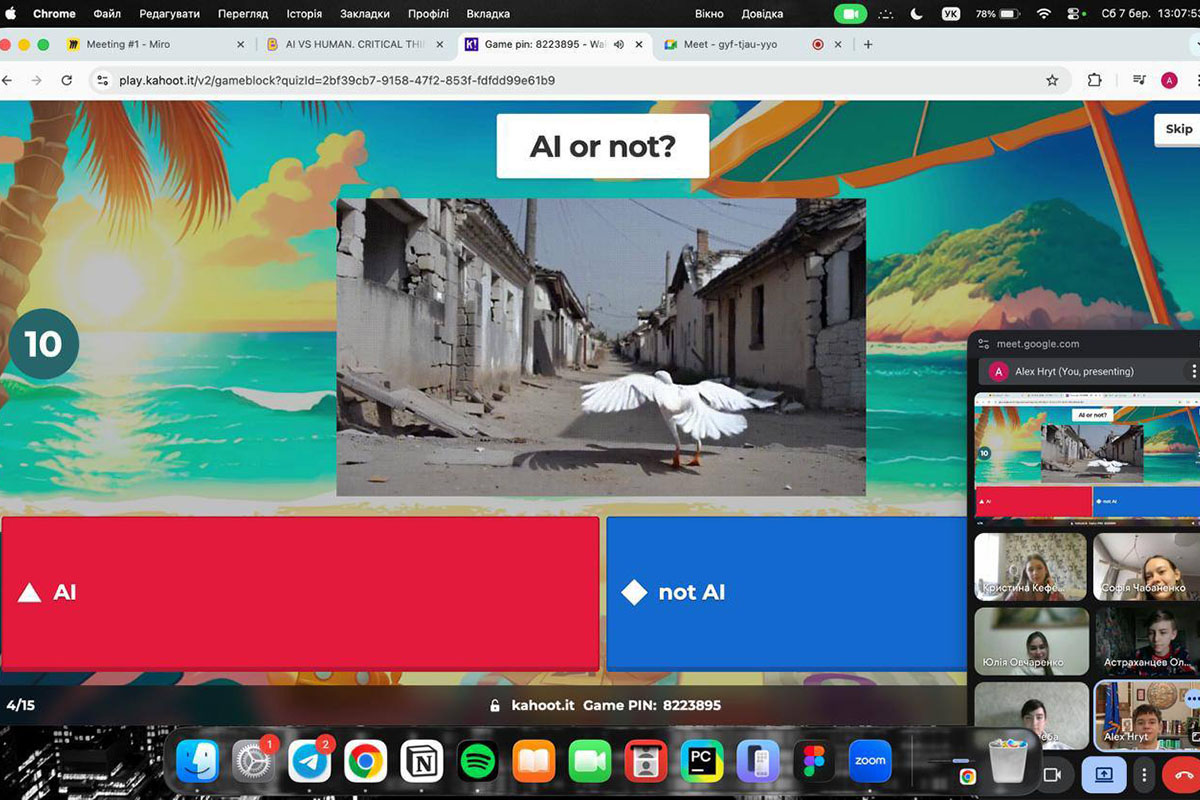The image size is (1200, 800).
Task: Select Юлія Овчаренко video tile
Action: tap(1031, 640)
